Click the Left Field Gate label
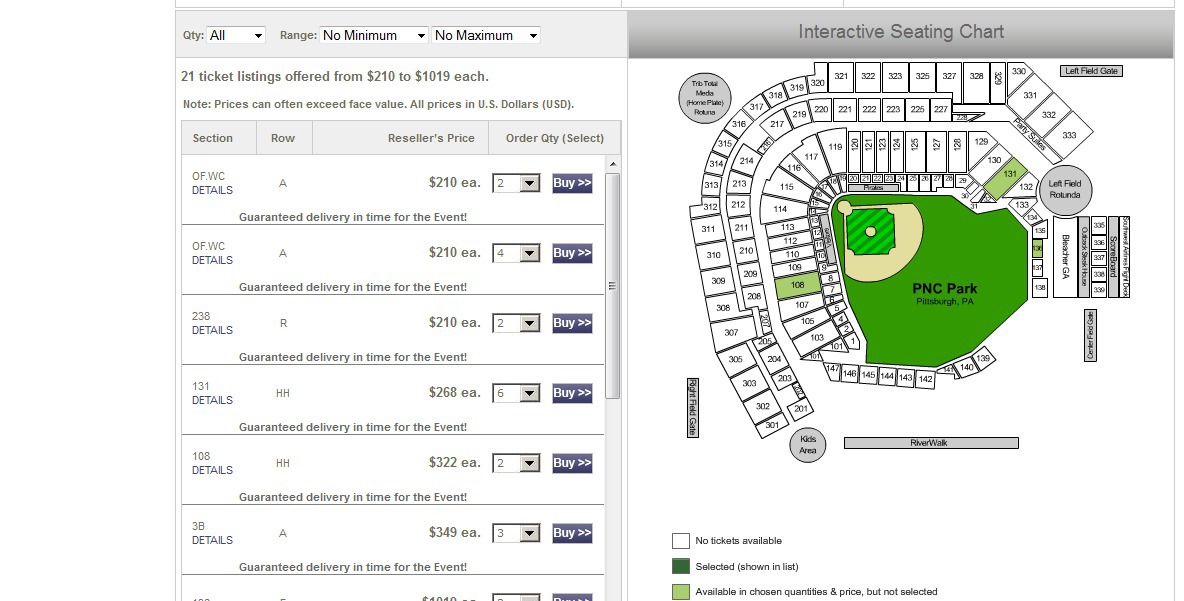The width and height of the screenshot is (1184, 601). point(1091,71)
